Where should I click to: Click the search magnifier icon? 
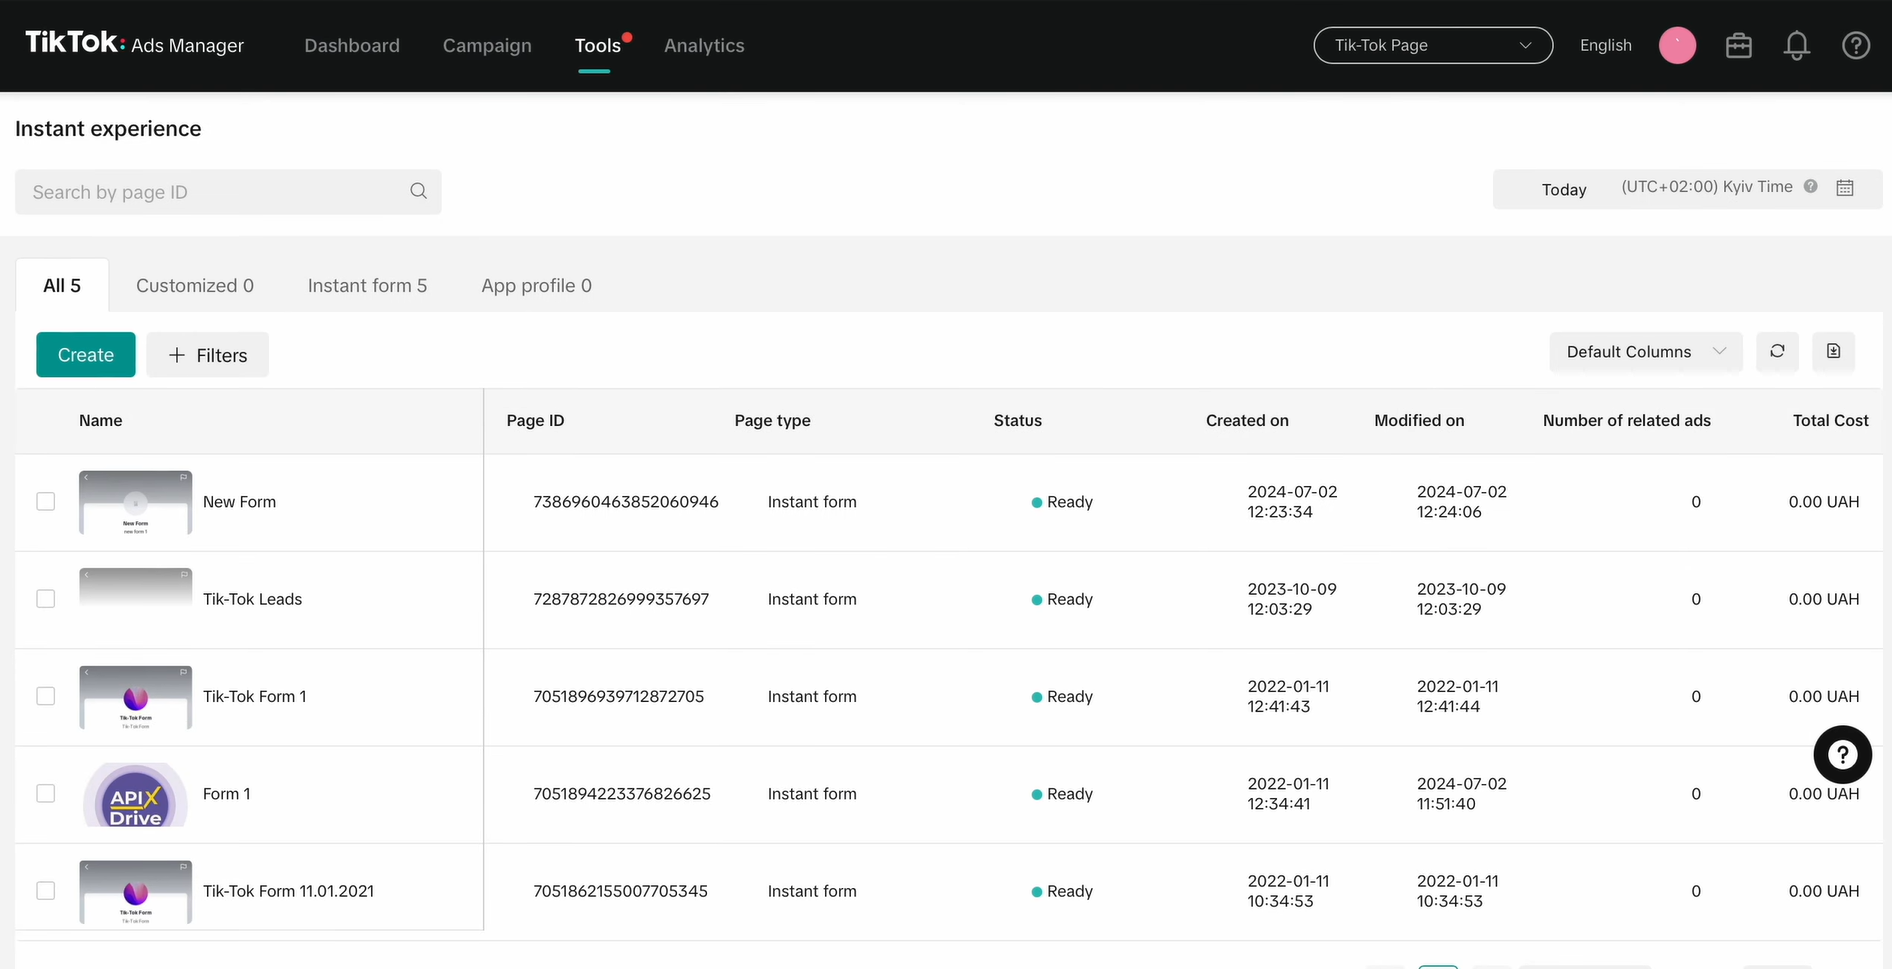(418, 191)
